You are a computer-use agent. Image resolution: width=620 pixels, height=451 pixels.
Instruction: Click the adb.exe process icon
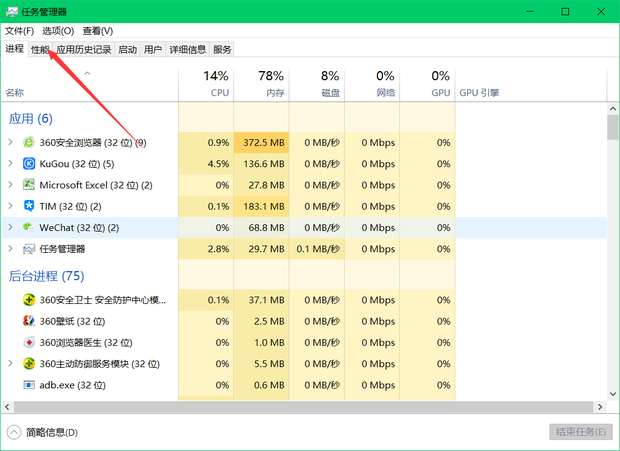click(29, 385)
